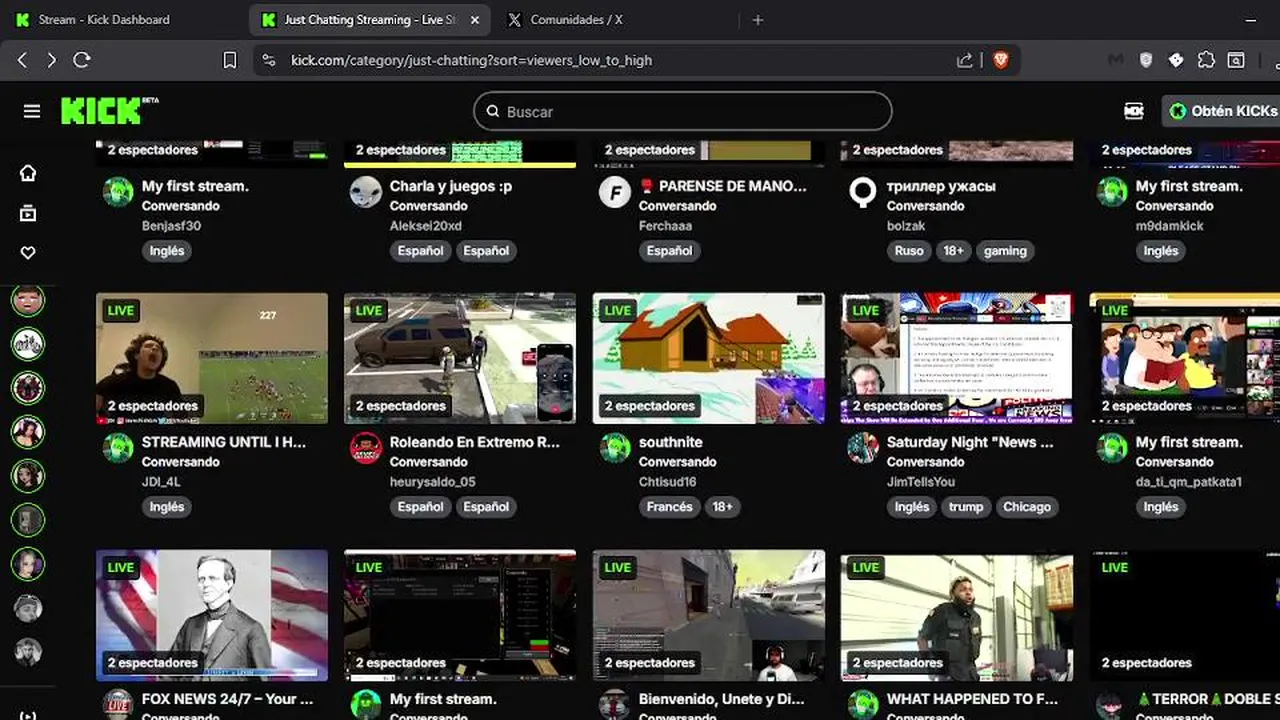Close the Just Chatting Streaming tab

pyautogui.click(x=474, y=19)
